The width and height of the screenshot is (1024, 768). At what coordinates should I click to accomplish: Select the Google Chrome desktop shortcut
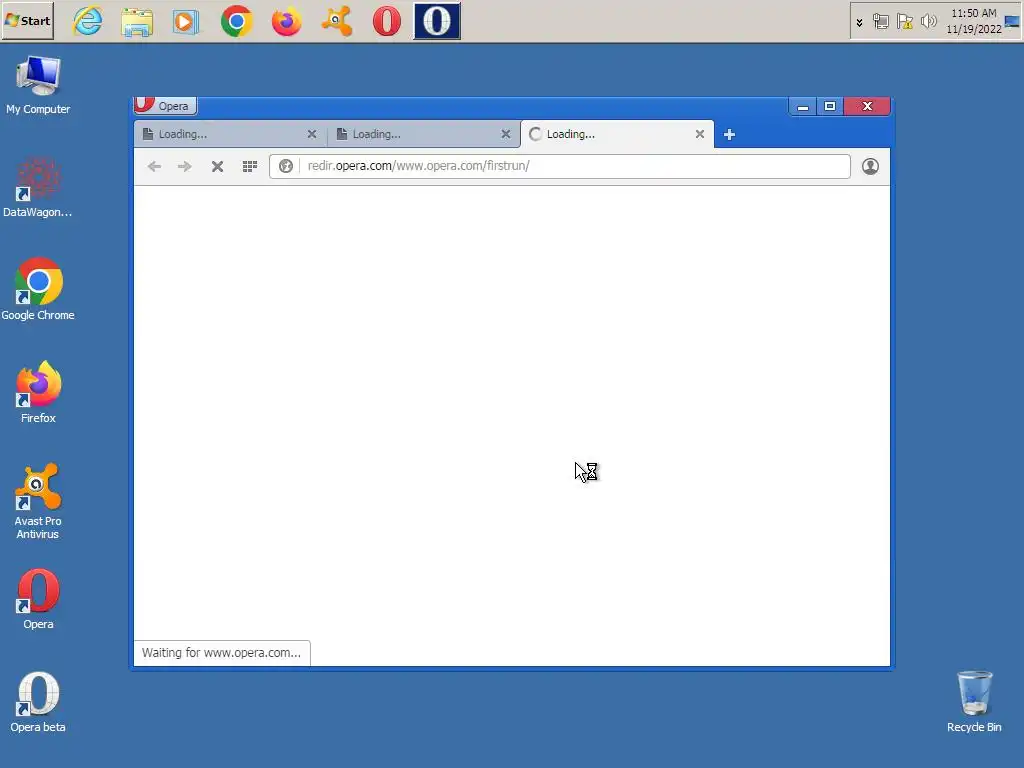coord(38,290)
